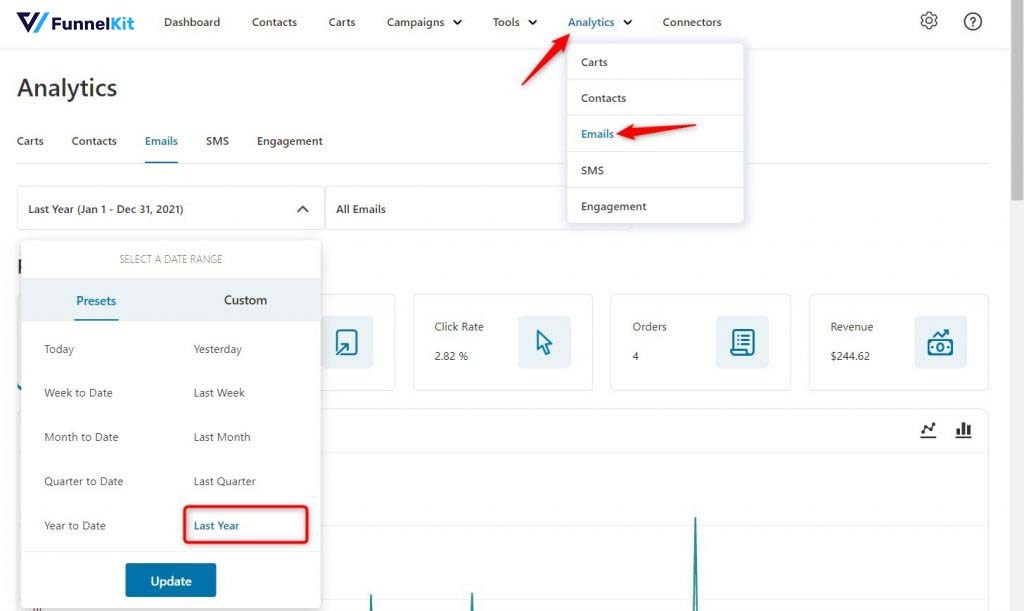Expand the Campaigns menu
Viewport: 1024px width, 611px height.
(424, 22)
